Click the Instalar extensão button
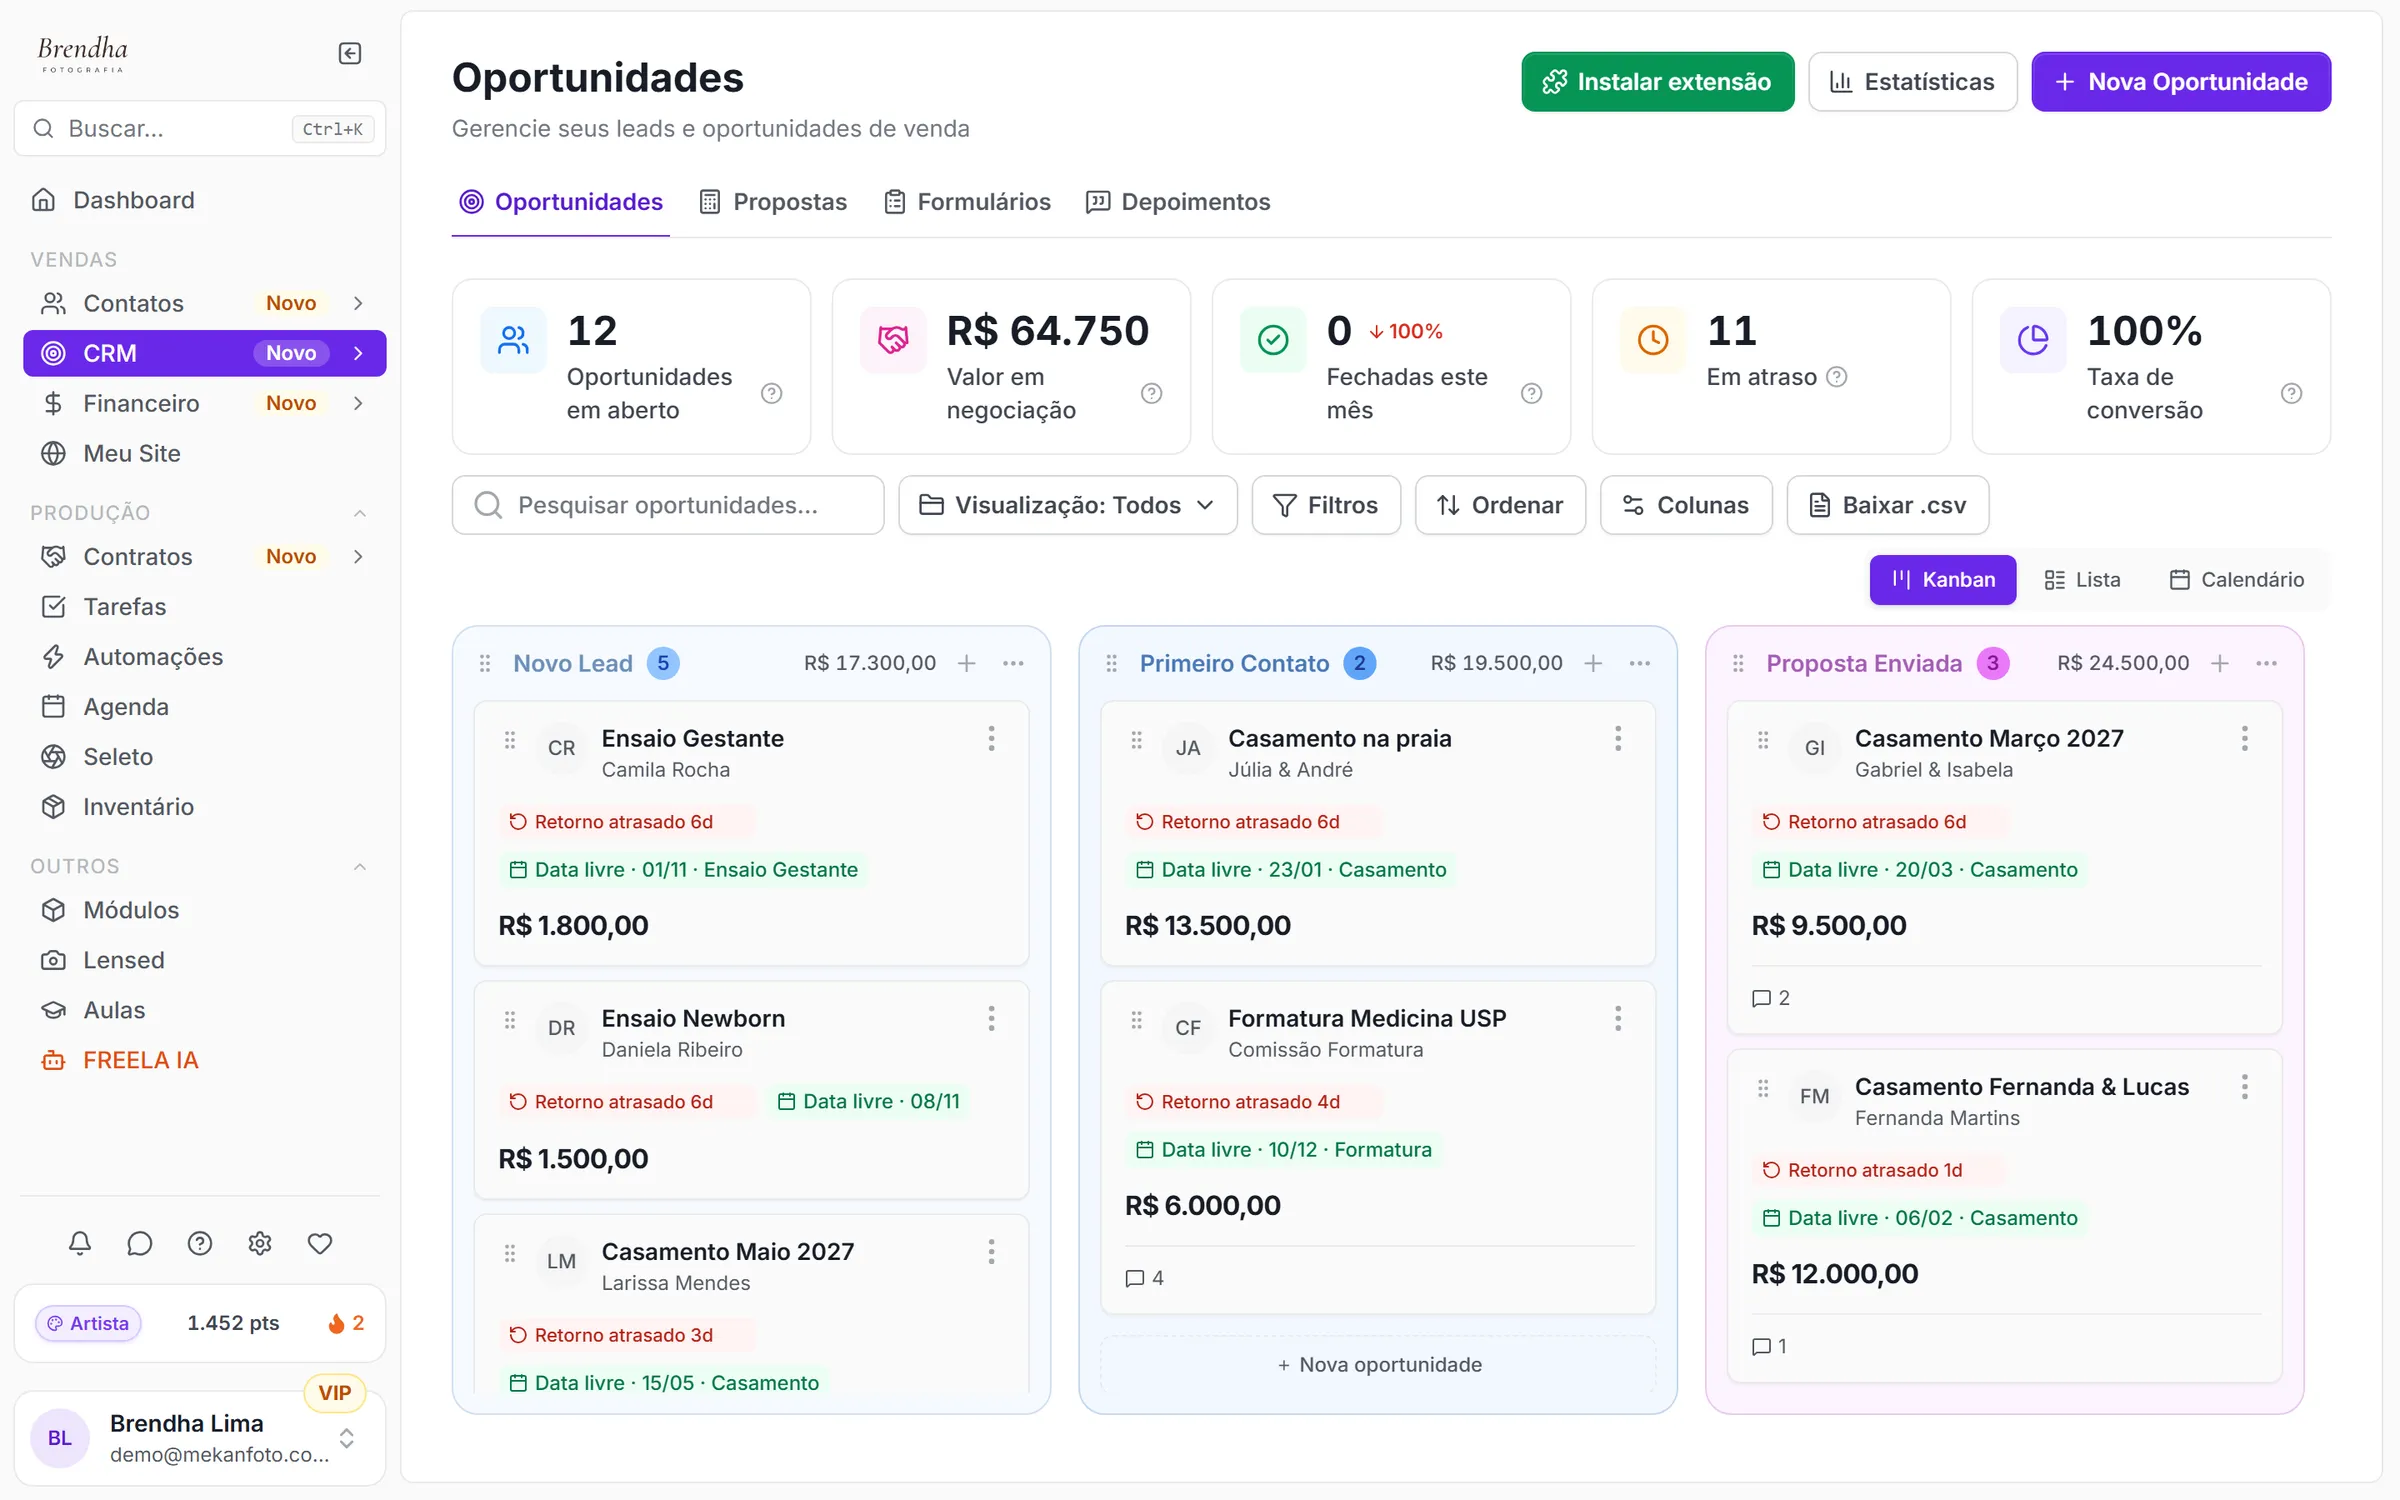 [1658, 82]
